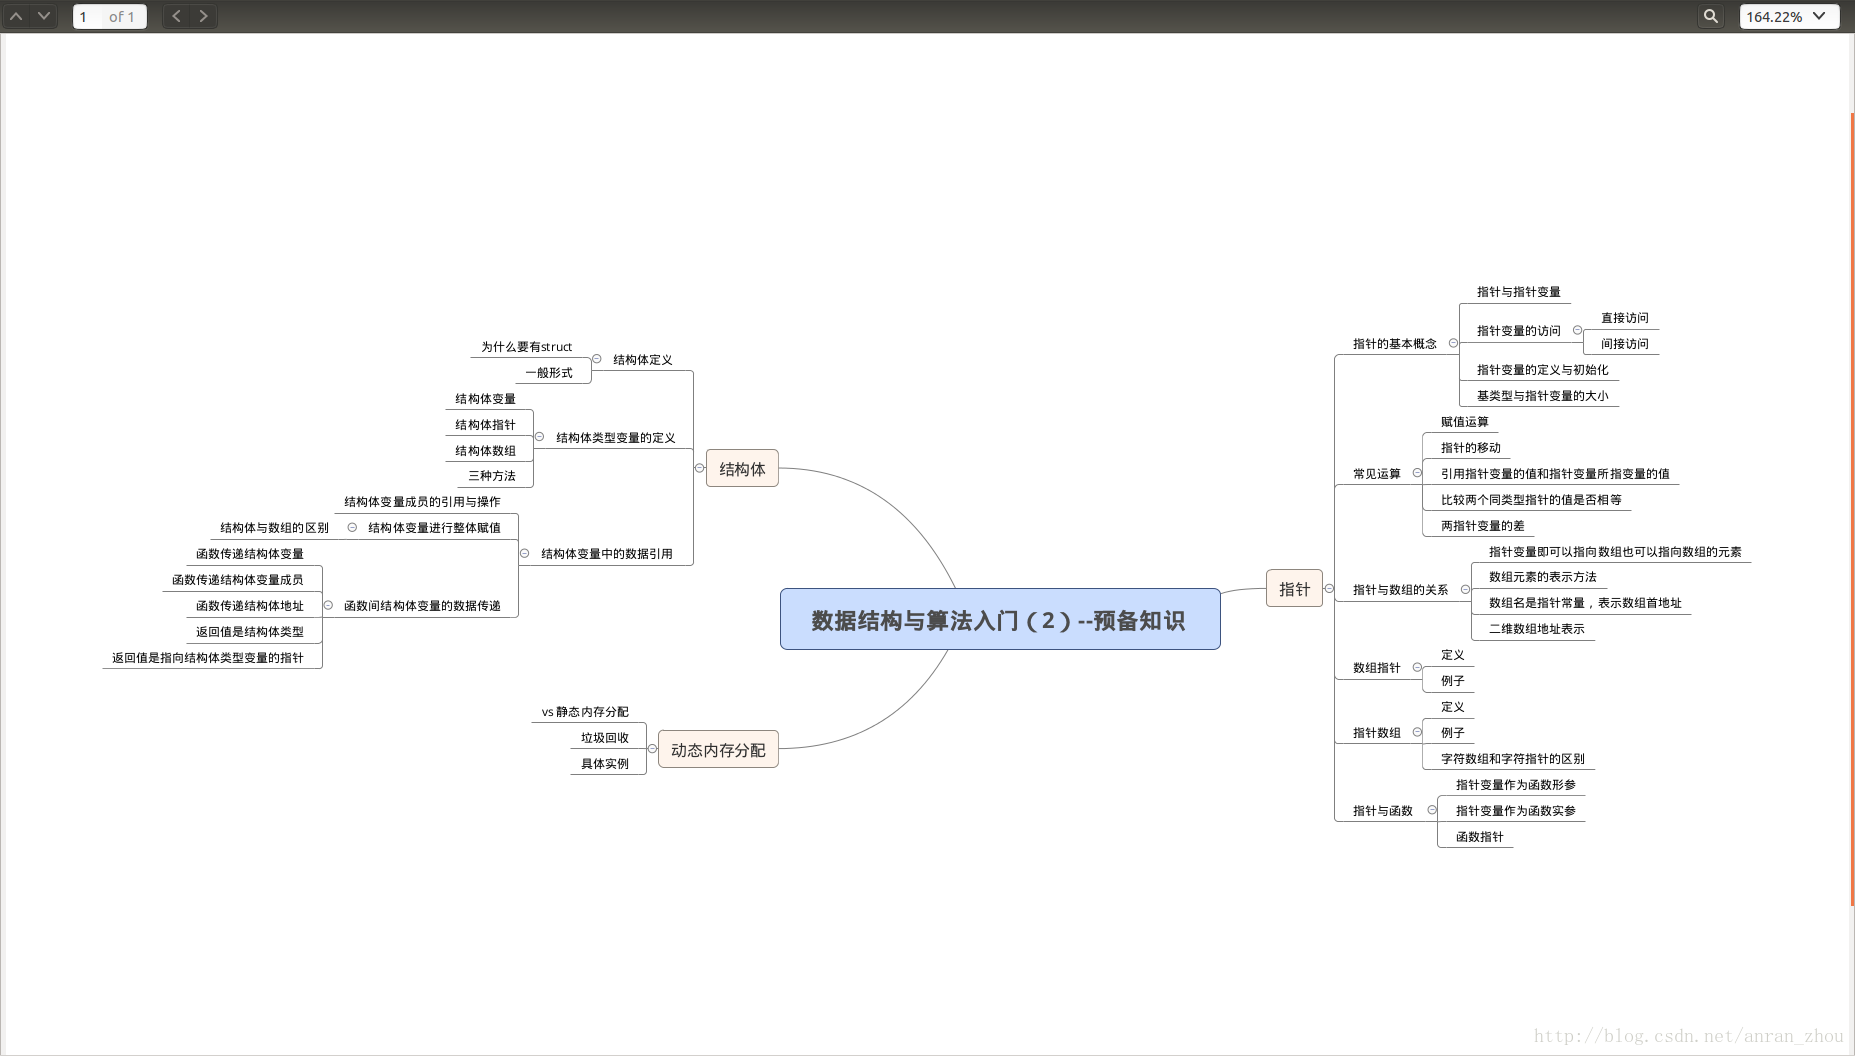
Task: Collapse circle next to 指针与函数
Action: (1432, 810)
